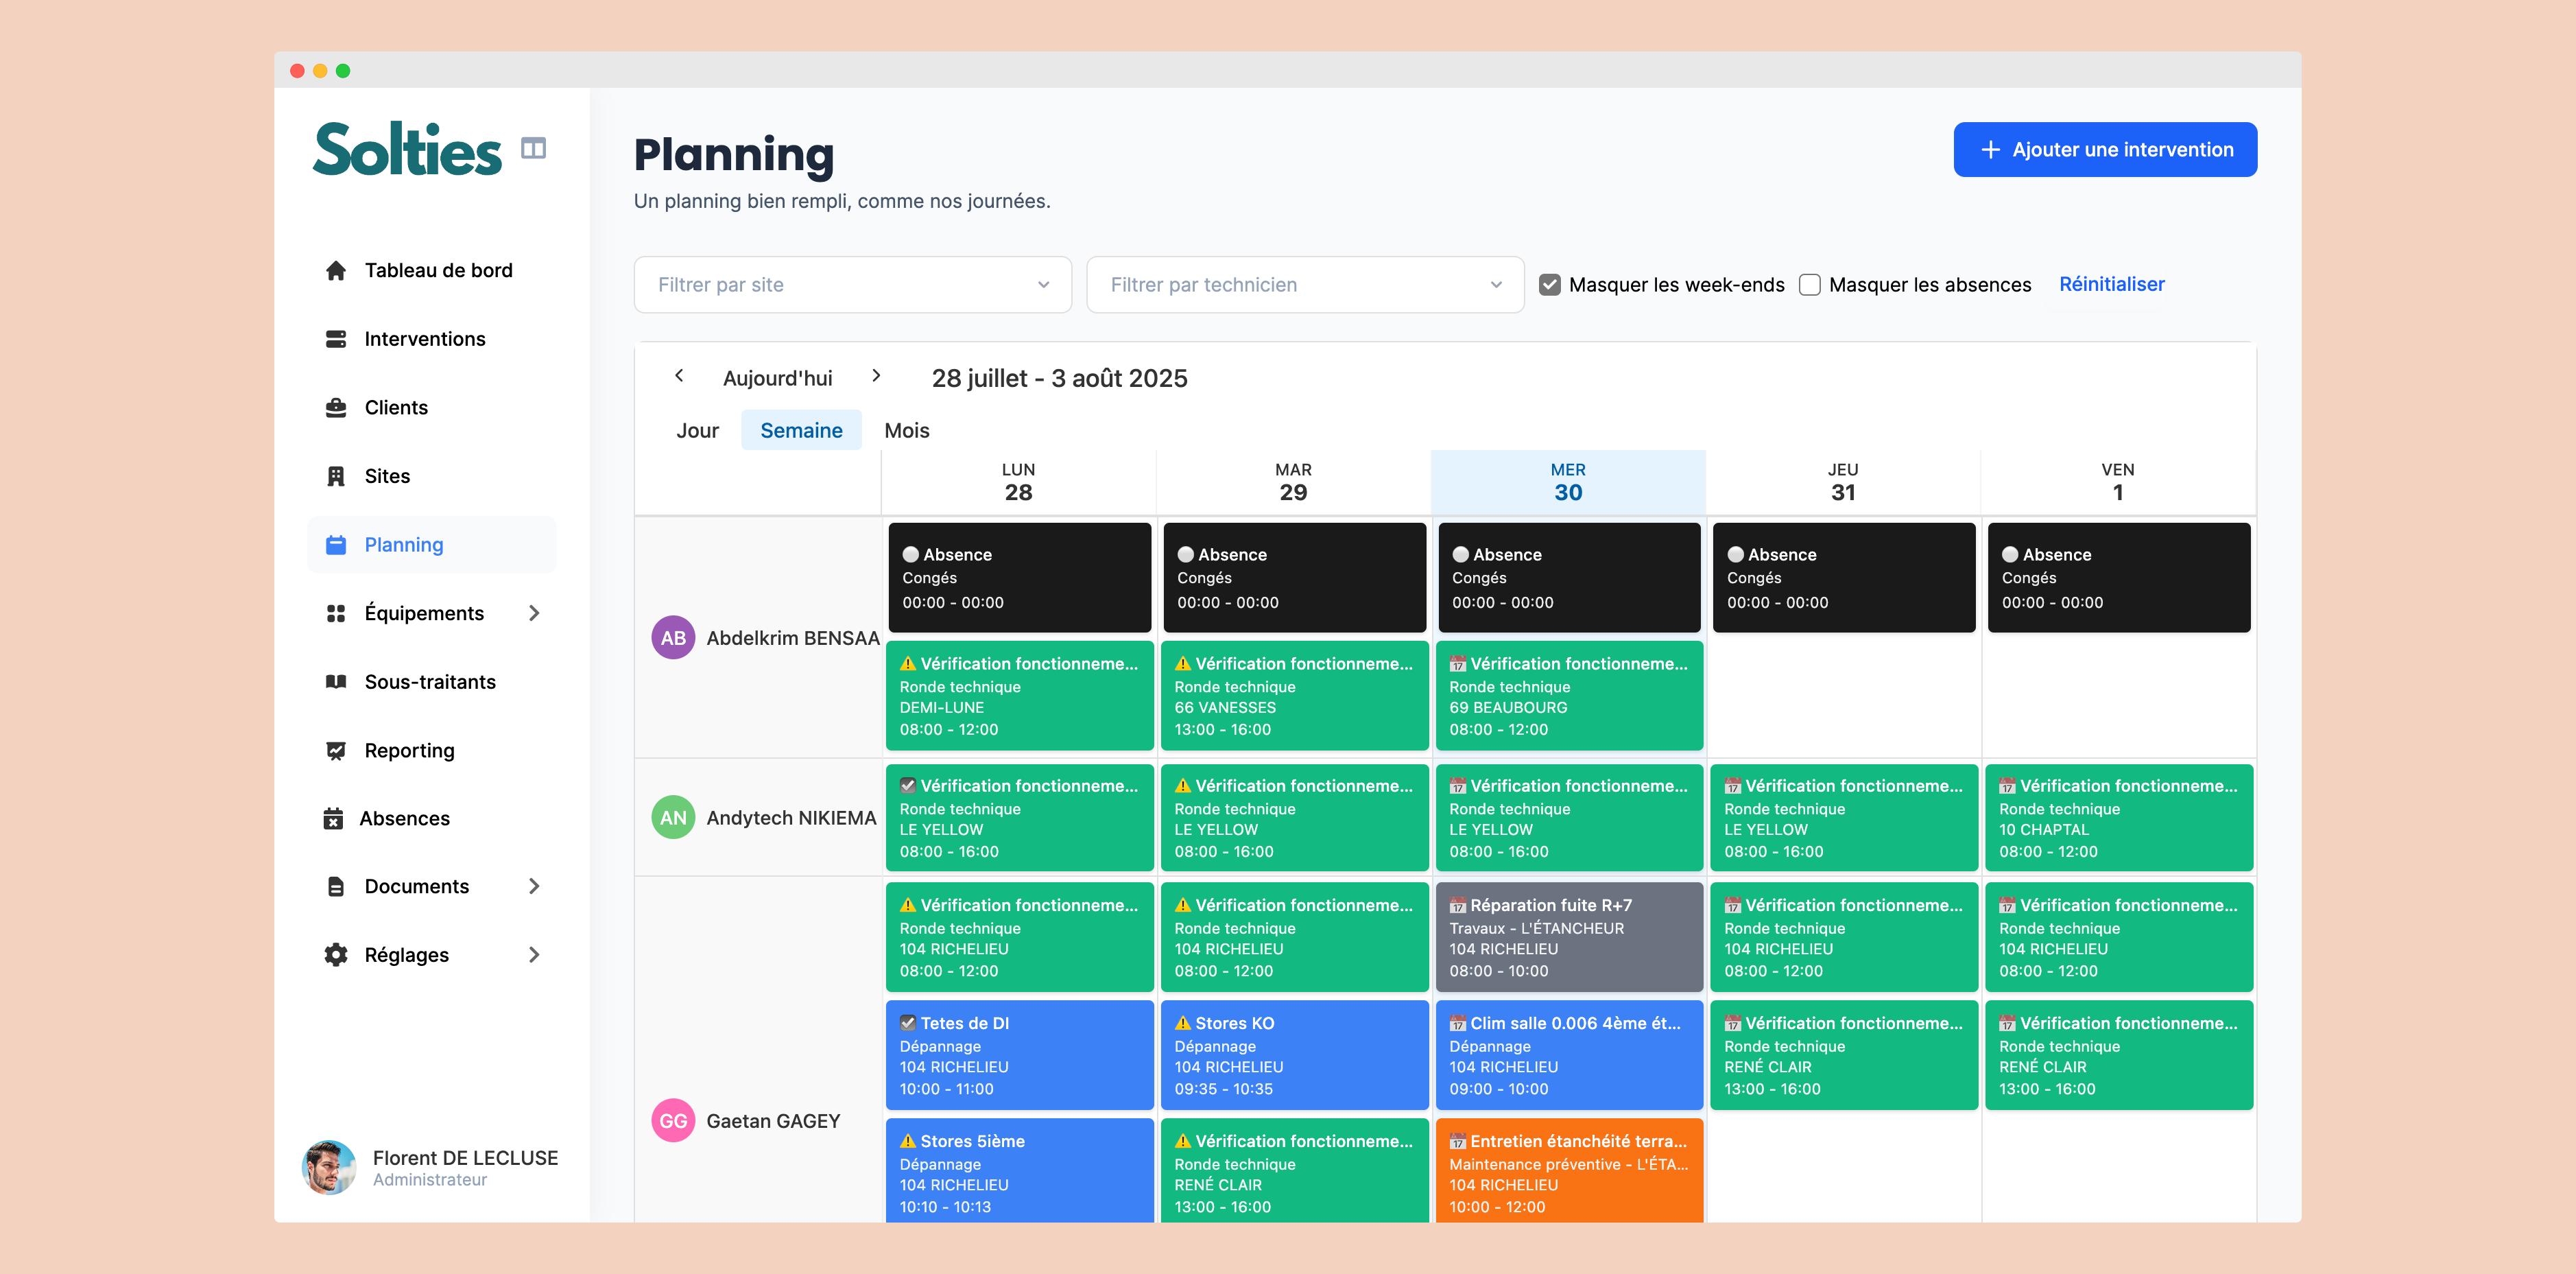The height and width of the screenshot is (1274, 2576).
Task: Collapse sidebar using panel toggle icon
Action: tap(533, 148)
